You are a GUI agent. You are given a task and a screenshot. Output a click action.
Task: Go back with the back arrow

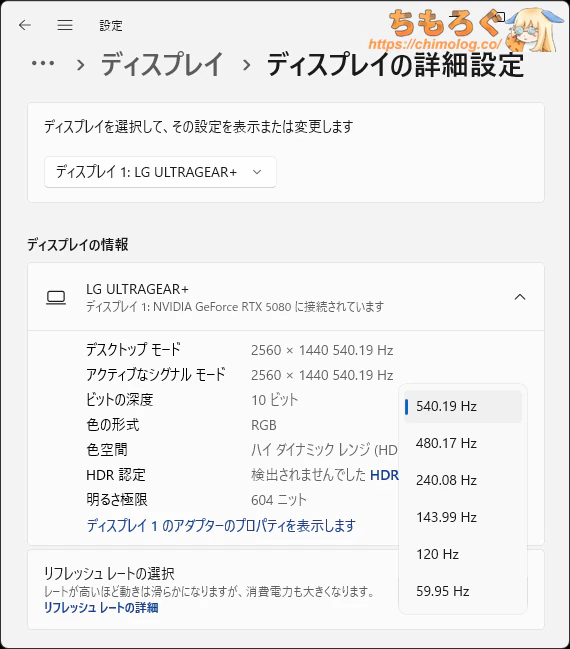pos(25,25)
